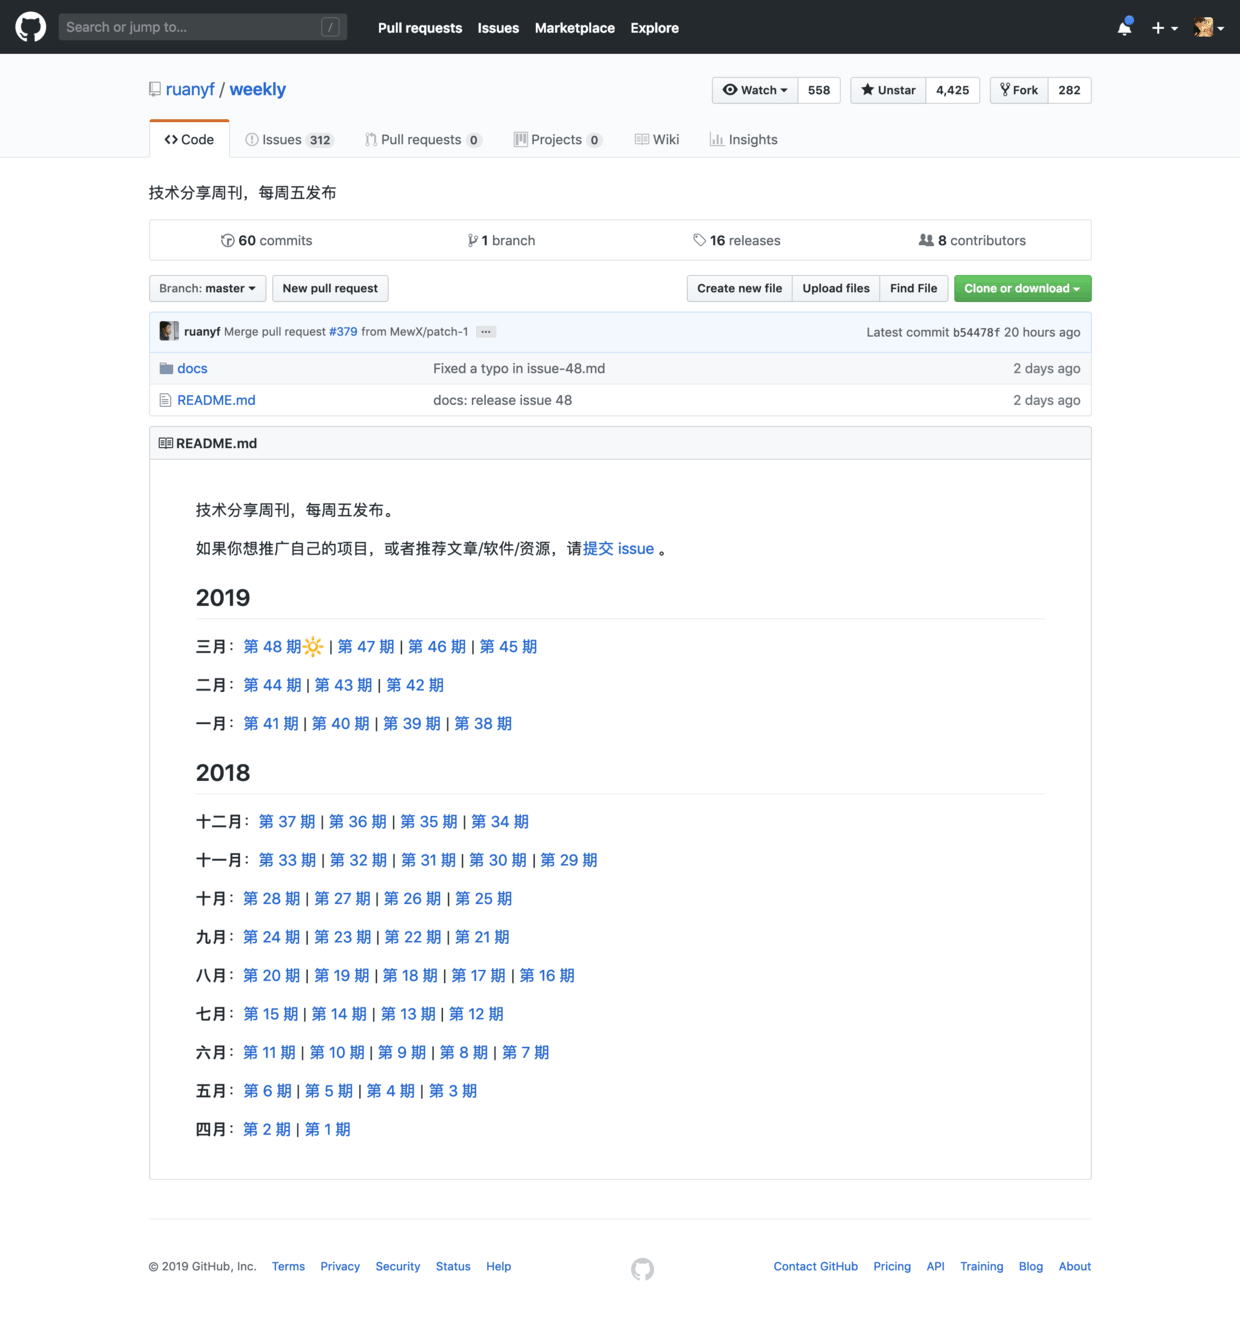The image size is (1240, 1330).
Task: Open the docs folder
Action: click(x=192, y=368)
